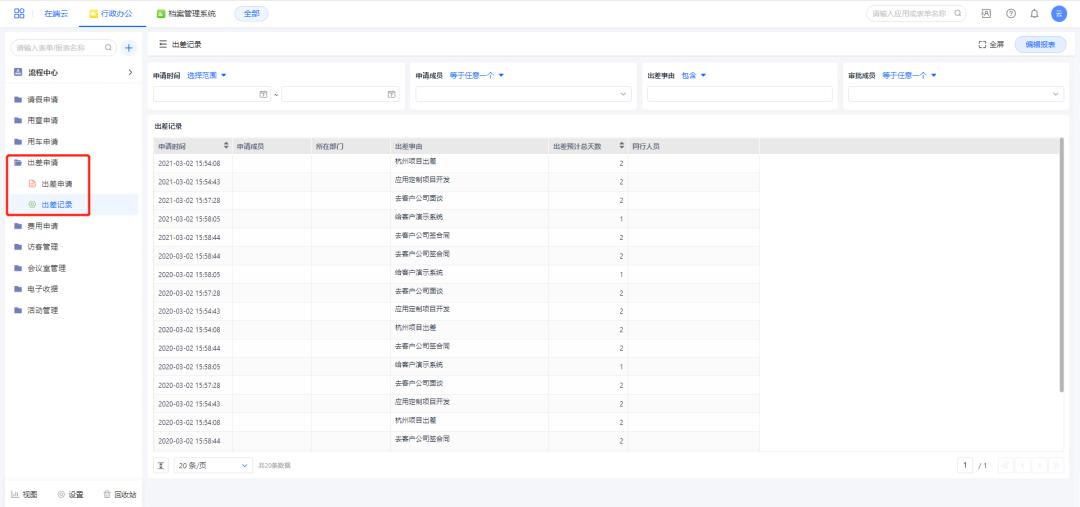Click the 同行人员 column header
1080x507 pixels.
click(x=693, y=146)
